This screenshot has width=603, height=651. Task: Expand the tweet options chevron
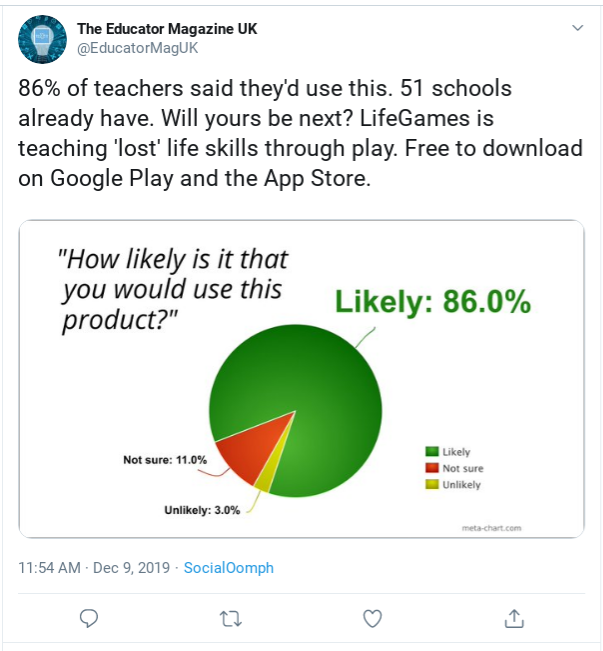pos(577,29)
